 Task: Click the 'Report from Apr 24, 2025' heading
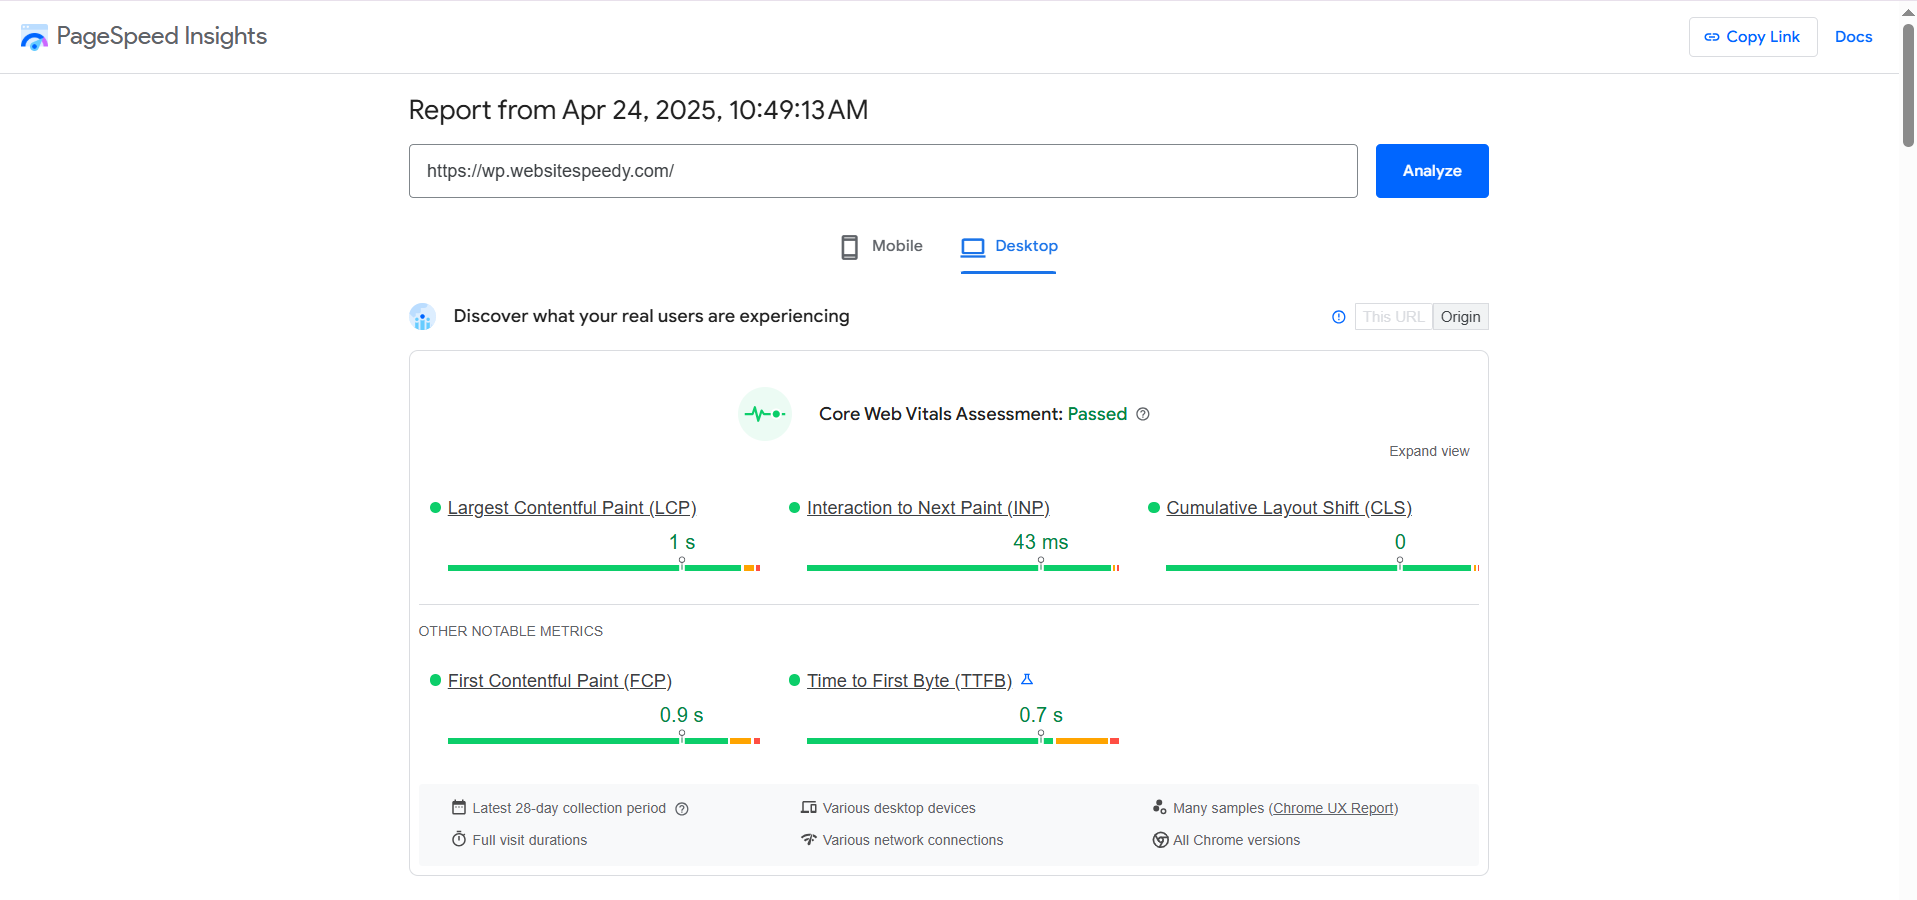coord(638,110)
